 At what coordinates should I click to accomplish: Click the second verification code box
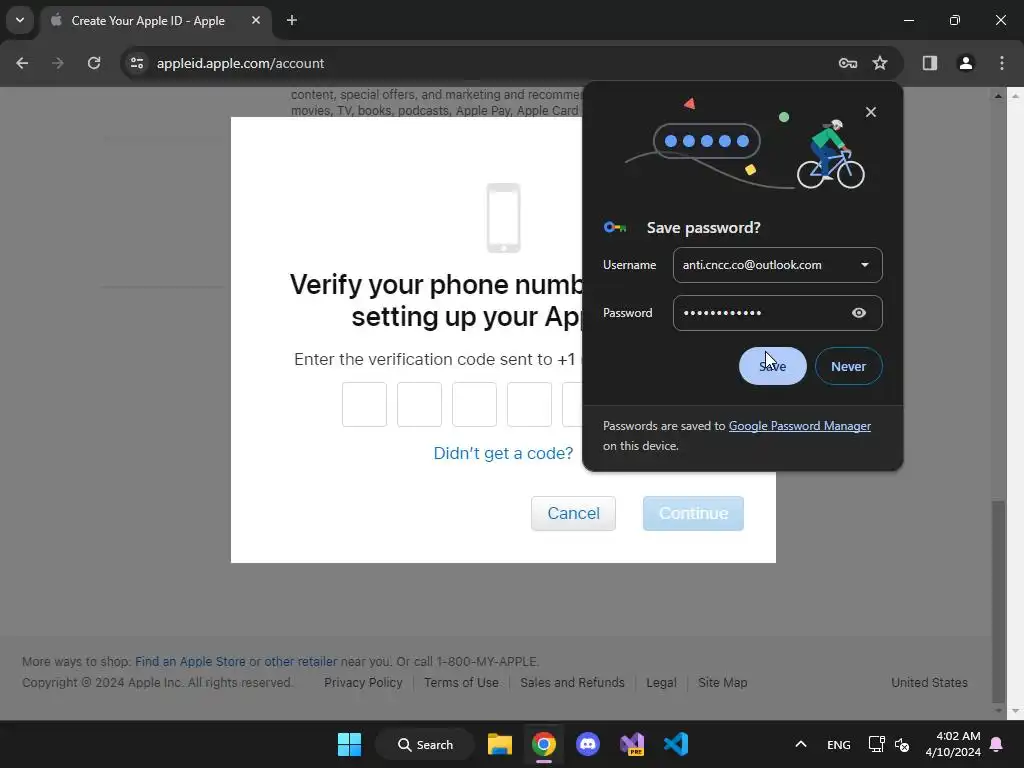click(x=419, y=405)
